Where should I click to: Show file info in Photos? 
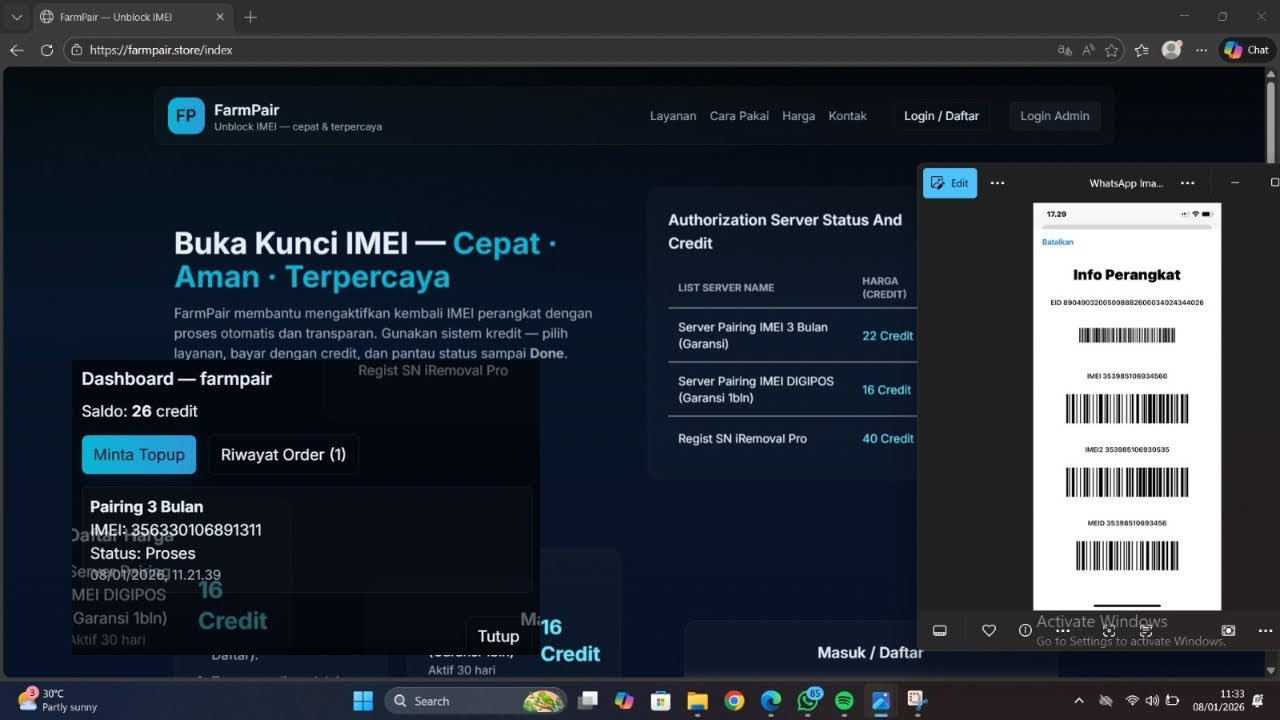(1025, 631)
